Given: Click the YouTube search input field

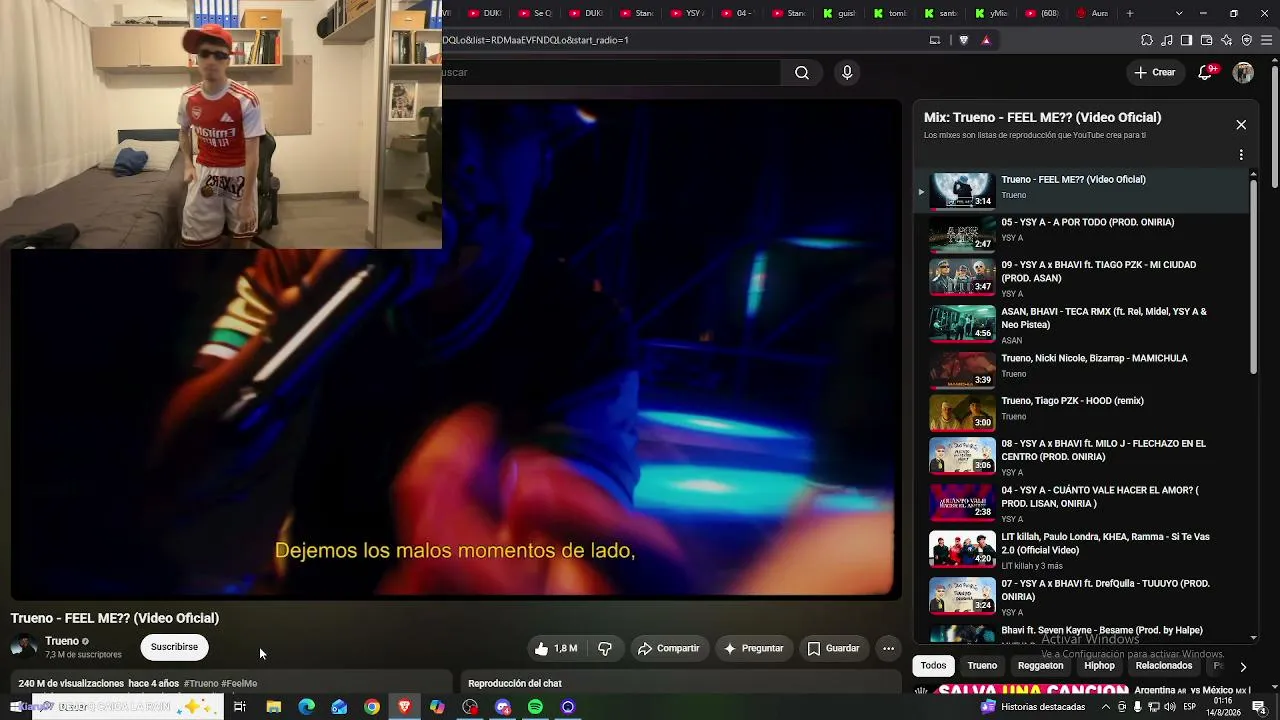Looking at the screenshot, I should click(611, 72).
